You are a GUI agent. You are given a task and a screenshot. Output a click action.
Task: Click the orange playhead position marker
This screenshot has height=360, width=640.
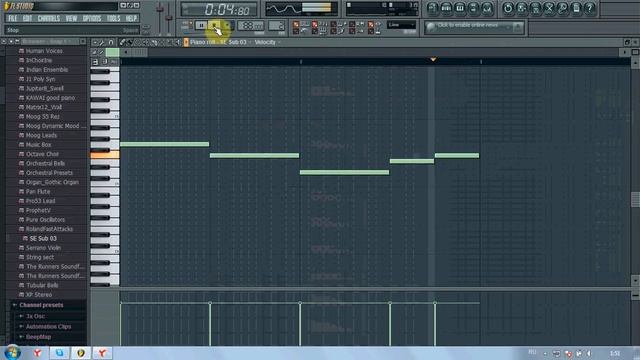coord(433,60)
